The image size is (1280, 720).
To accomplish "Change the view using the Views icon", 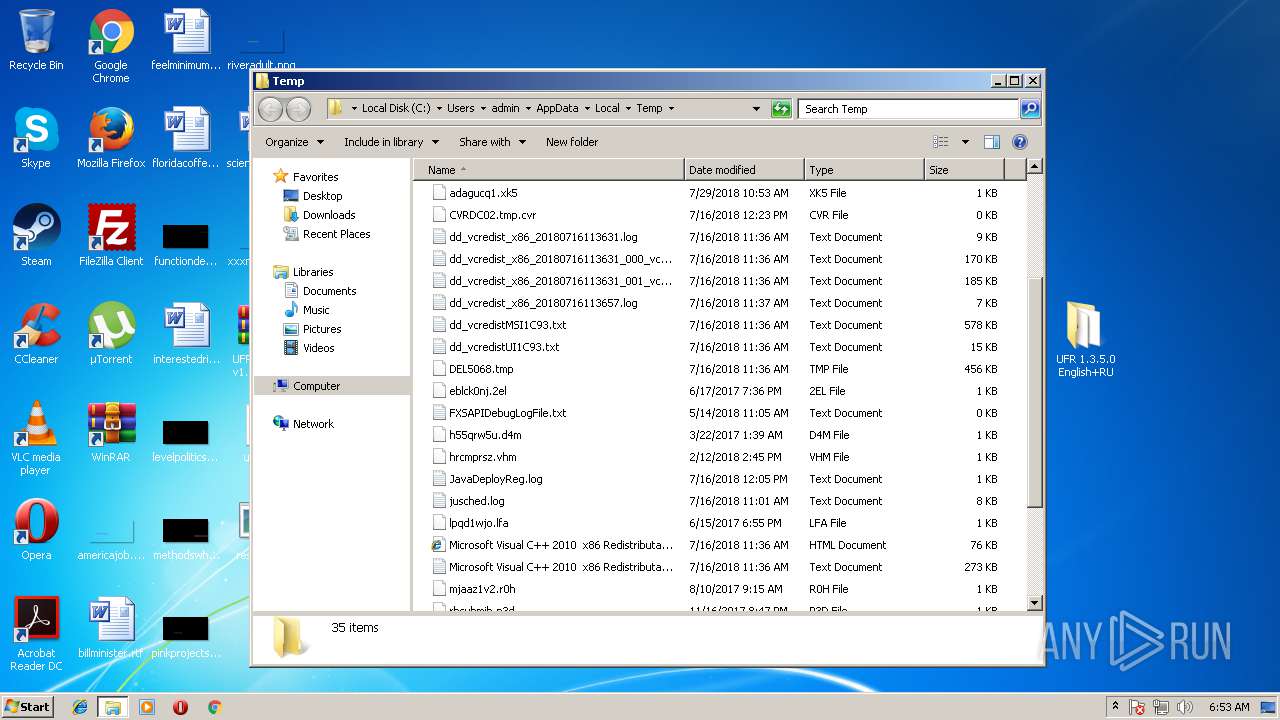I will [940, 142].
